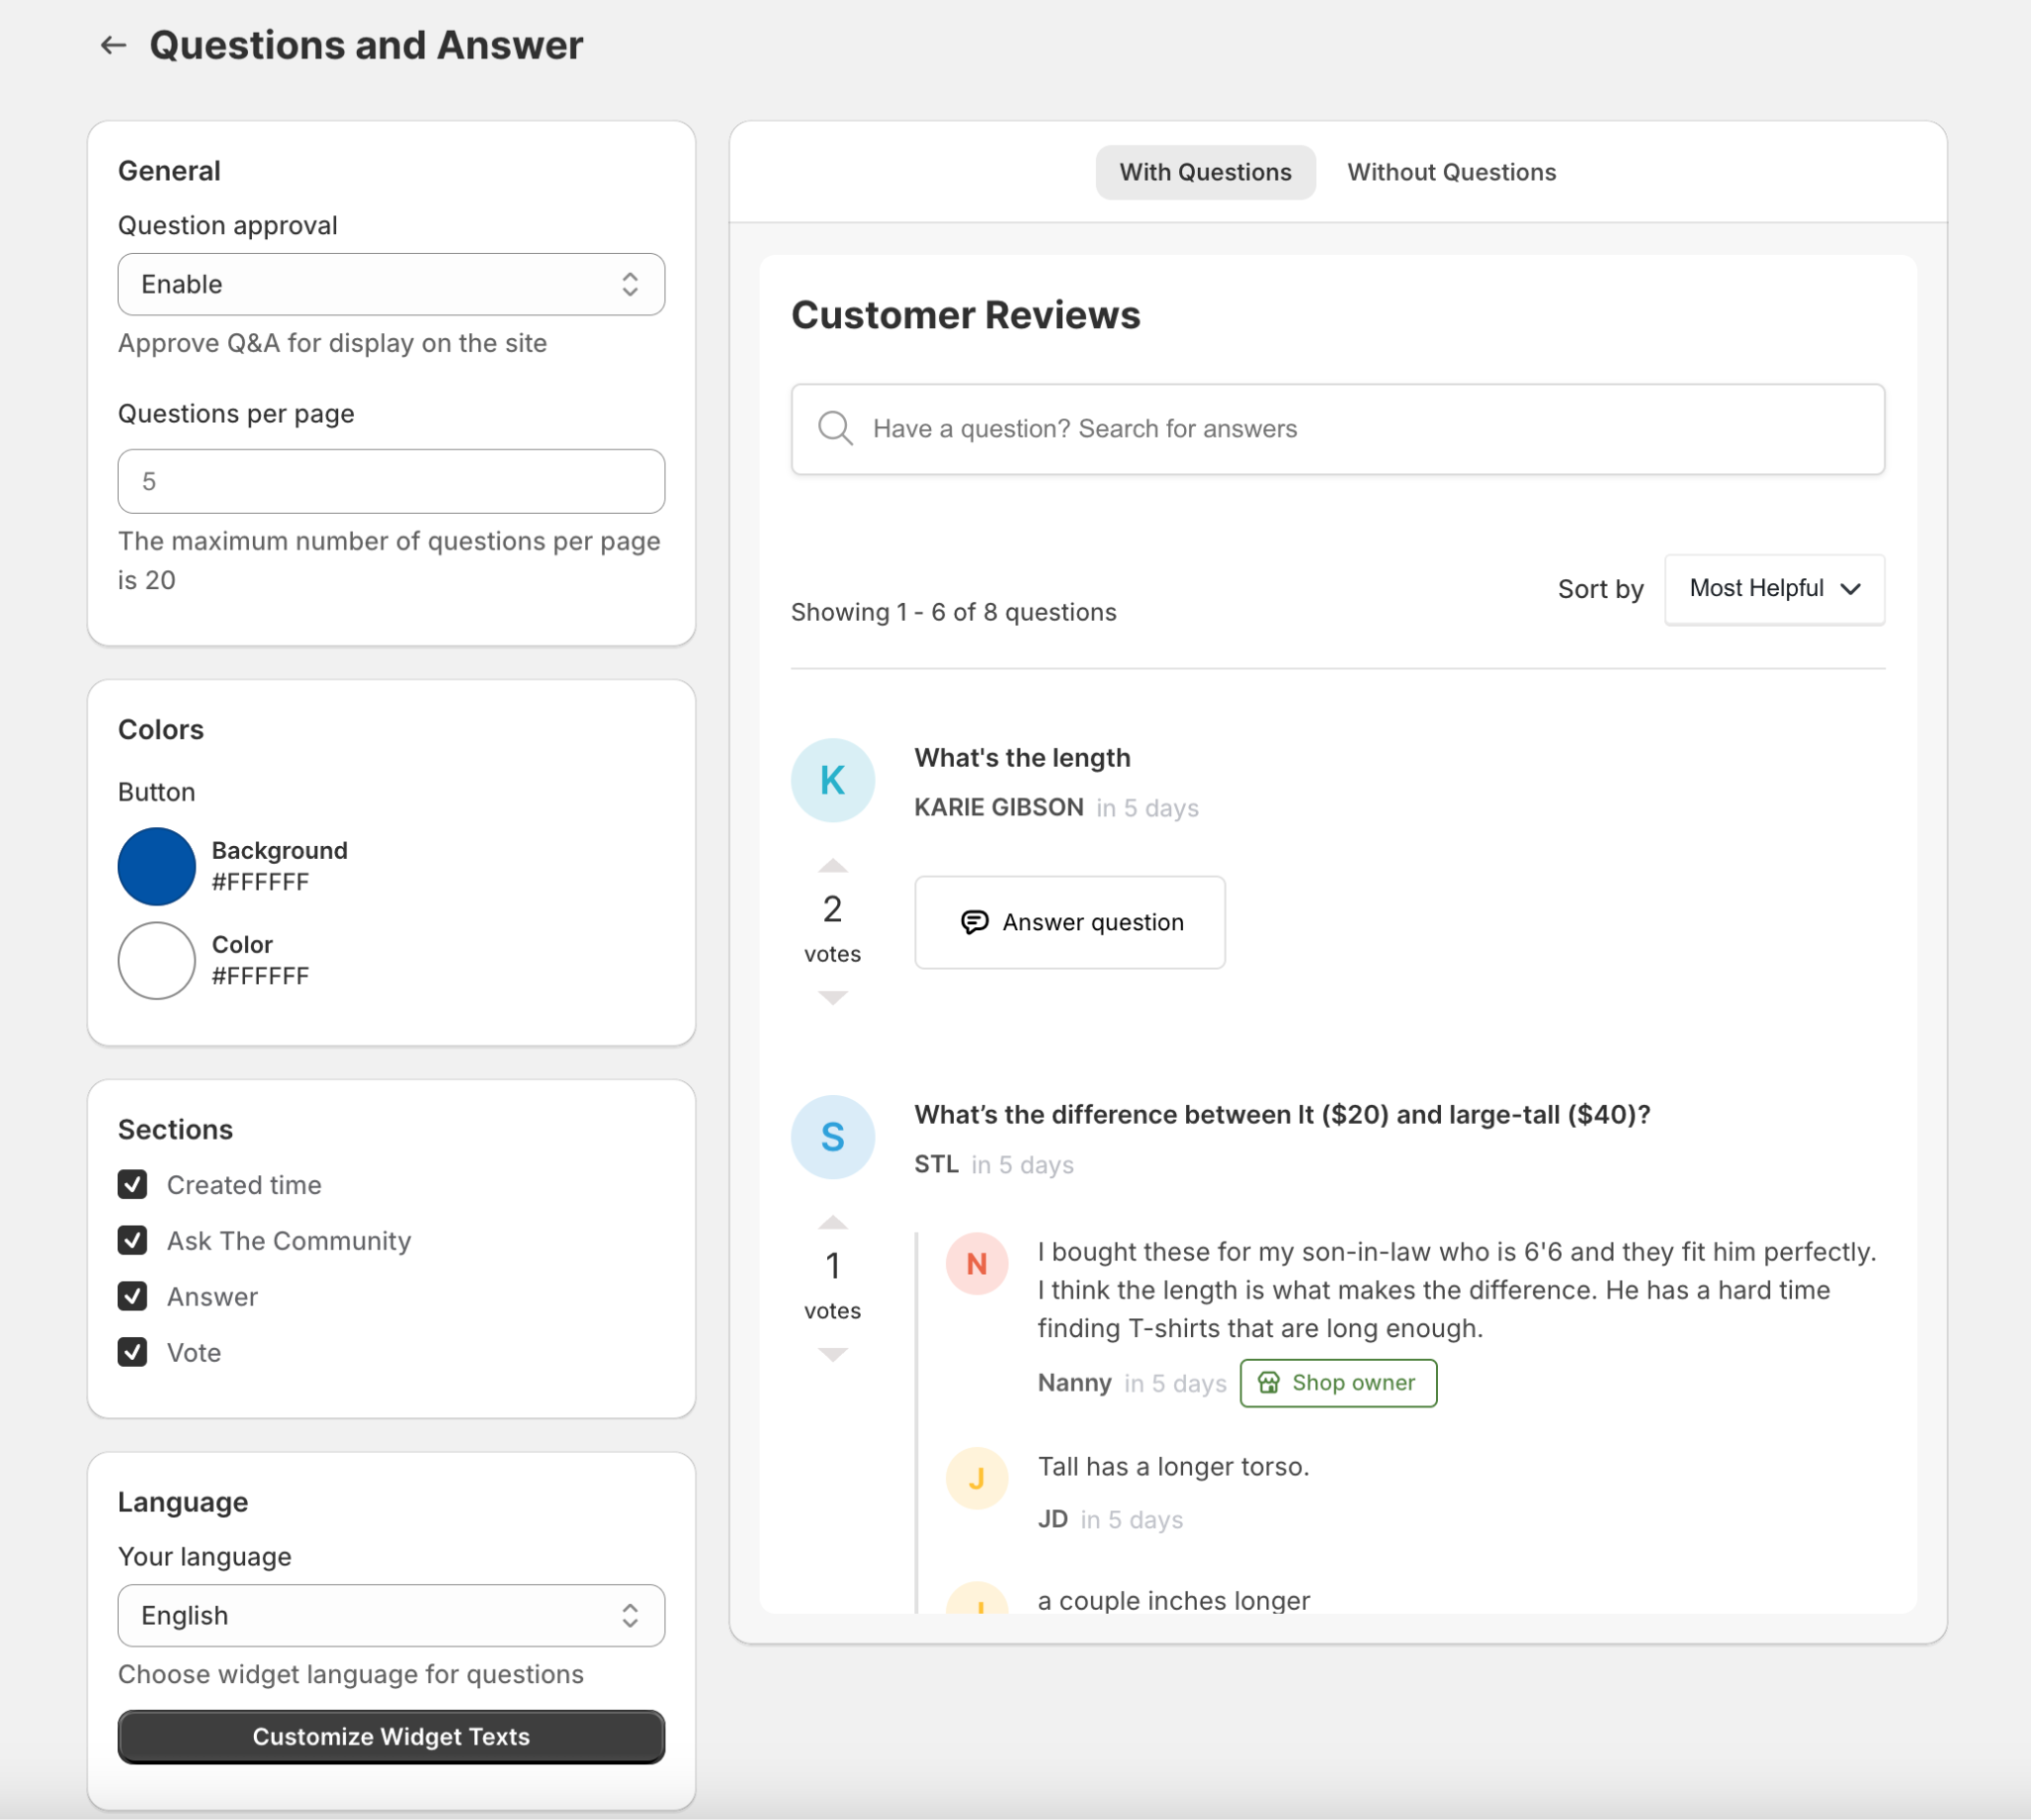
Task: Upvote the "What's the length" question
Action: (x=832, y=865)
